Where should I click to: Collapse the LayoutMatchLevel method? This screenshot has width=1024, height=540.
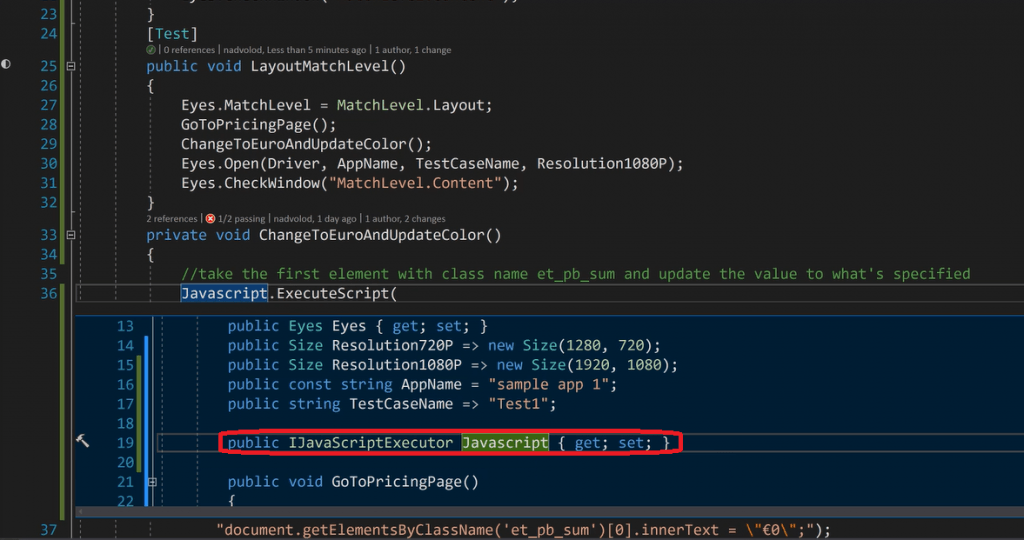point(70,67)
